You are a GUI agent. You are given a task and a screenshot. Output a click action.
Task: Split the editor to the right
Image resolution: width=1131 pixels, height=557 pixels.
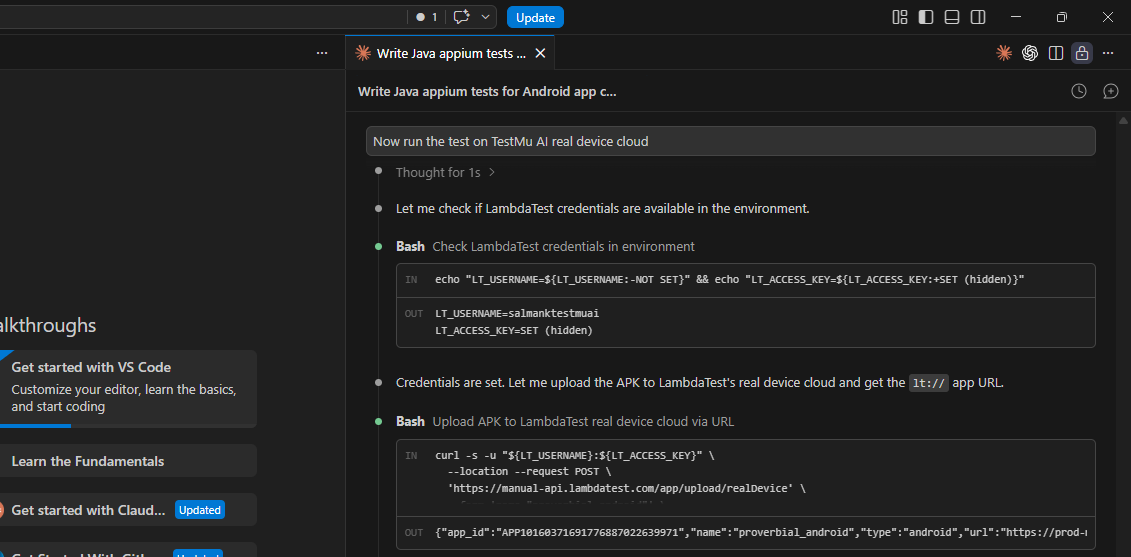pos(1056,53)
